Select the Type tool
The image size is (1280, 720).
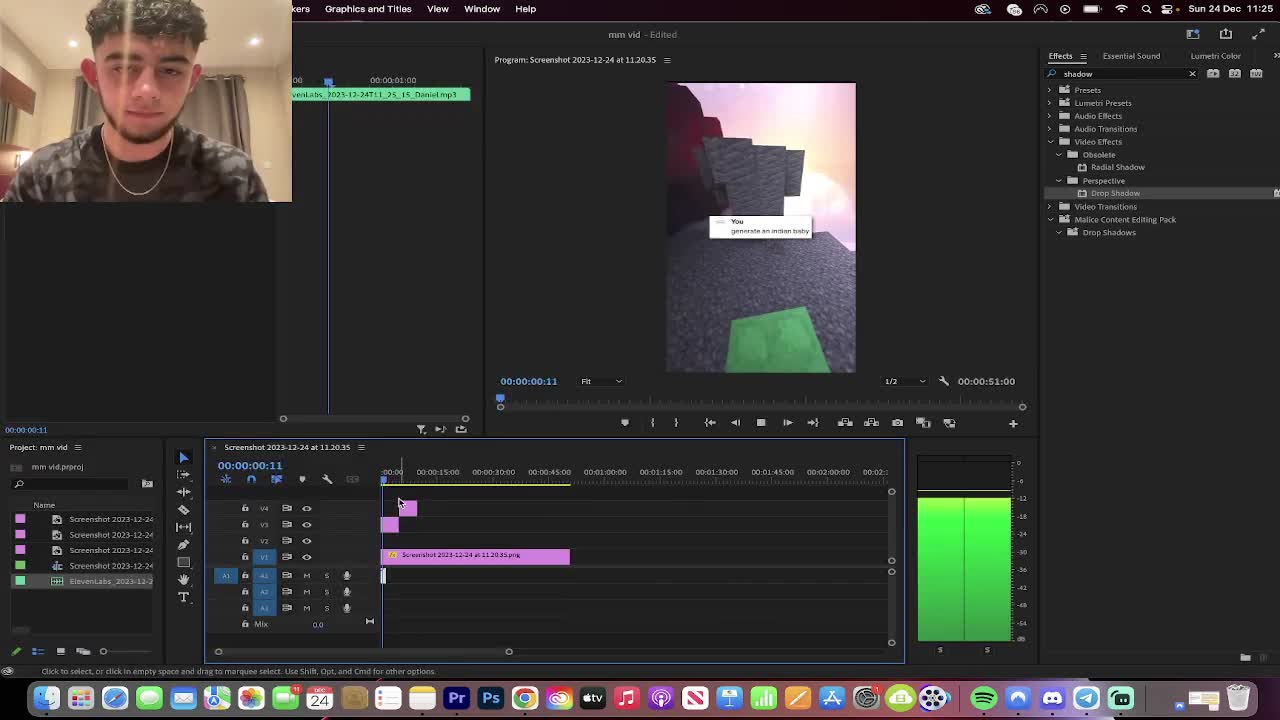(x=183, y=597)
